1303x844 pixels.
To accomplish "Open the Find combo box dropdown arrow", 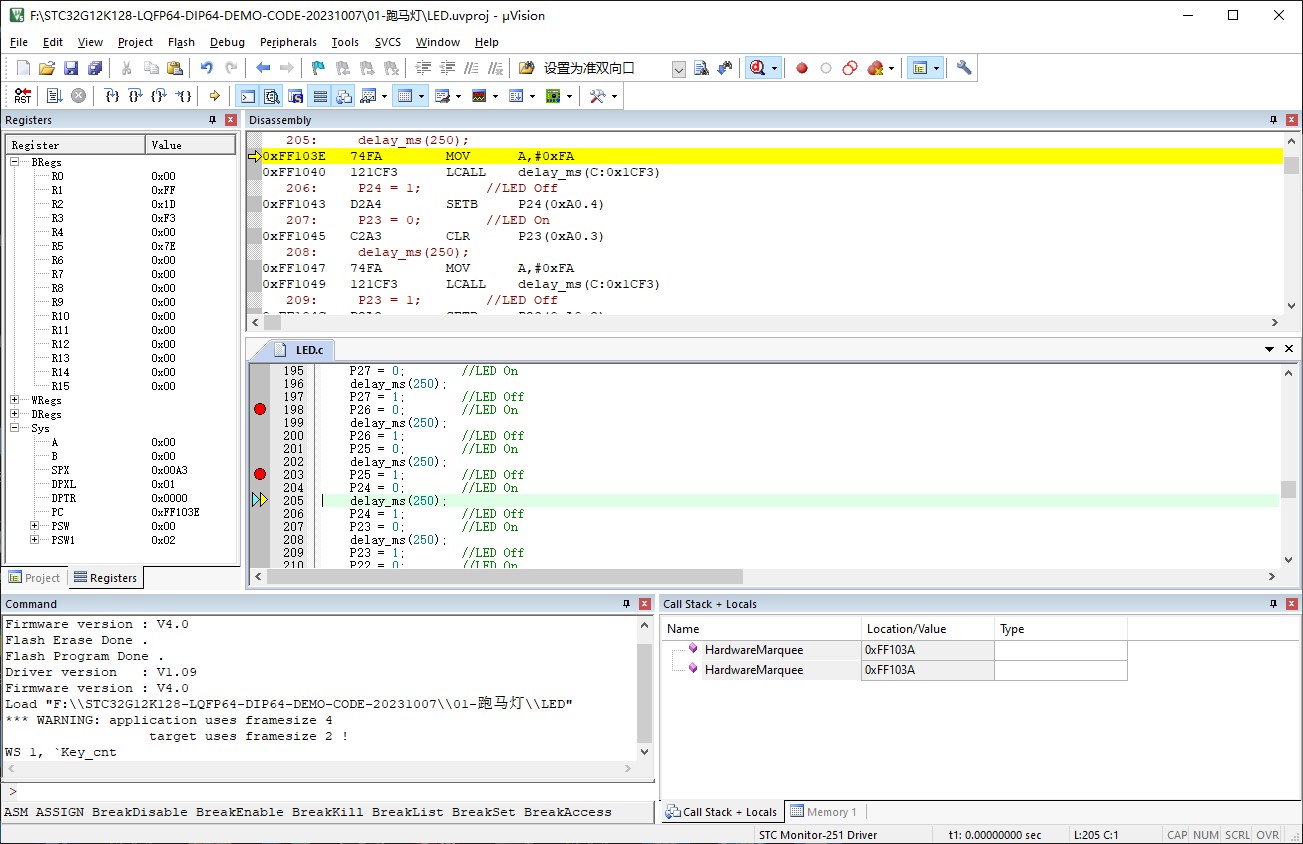I will click(x=679, y=69).
